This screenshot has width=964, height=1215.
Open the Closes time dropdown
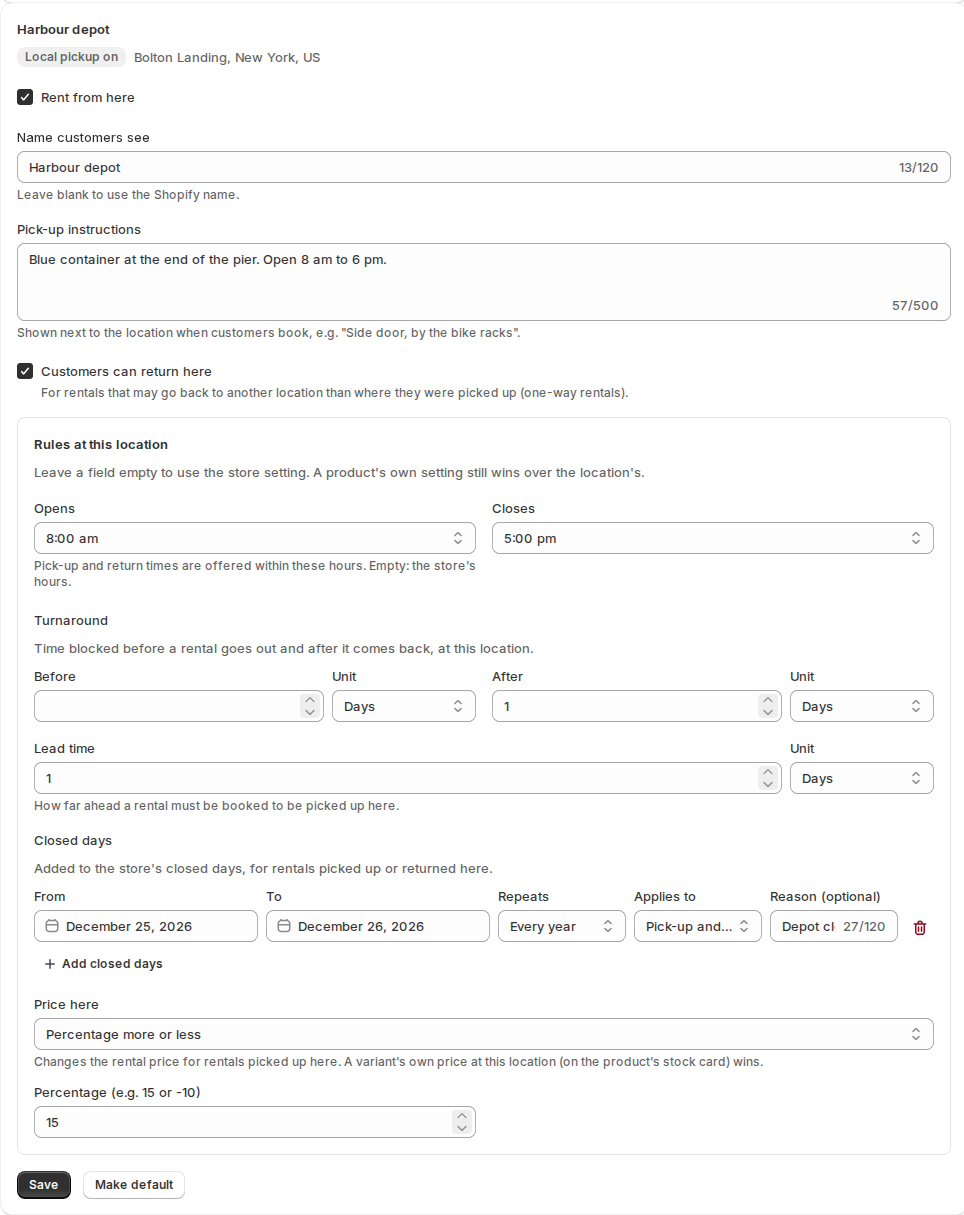713,538
